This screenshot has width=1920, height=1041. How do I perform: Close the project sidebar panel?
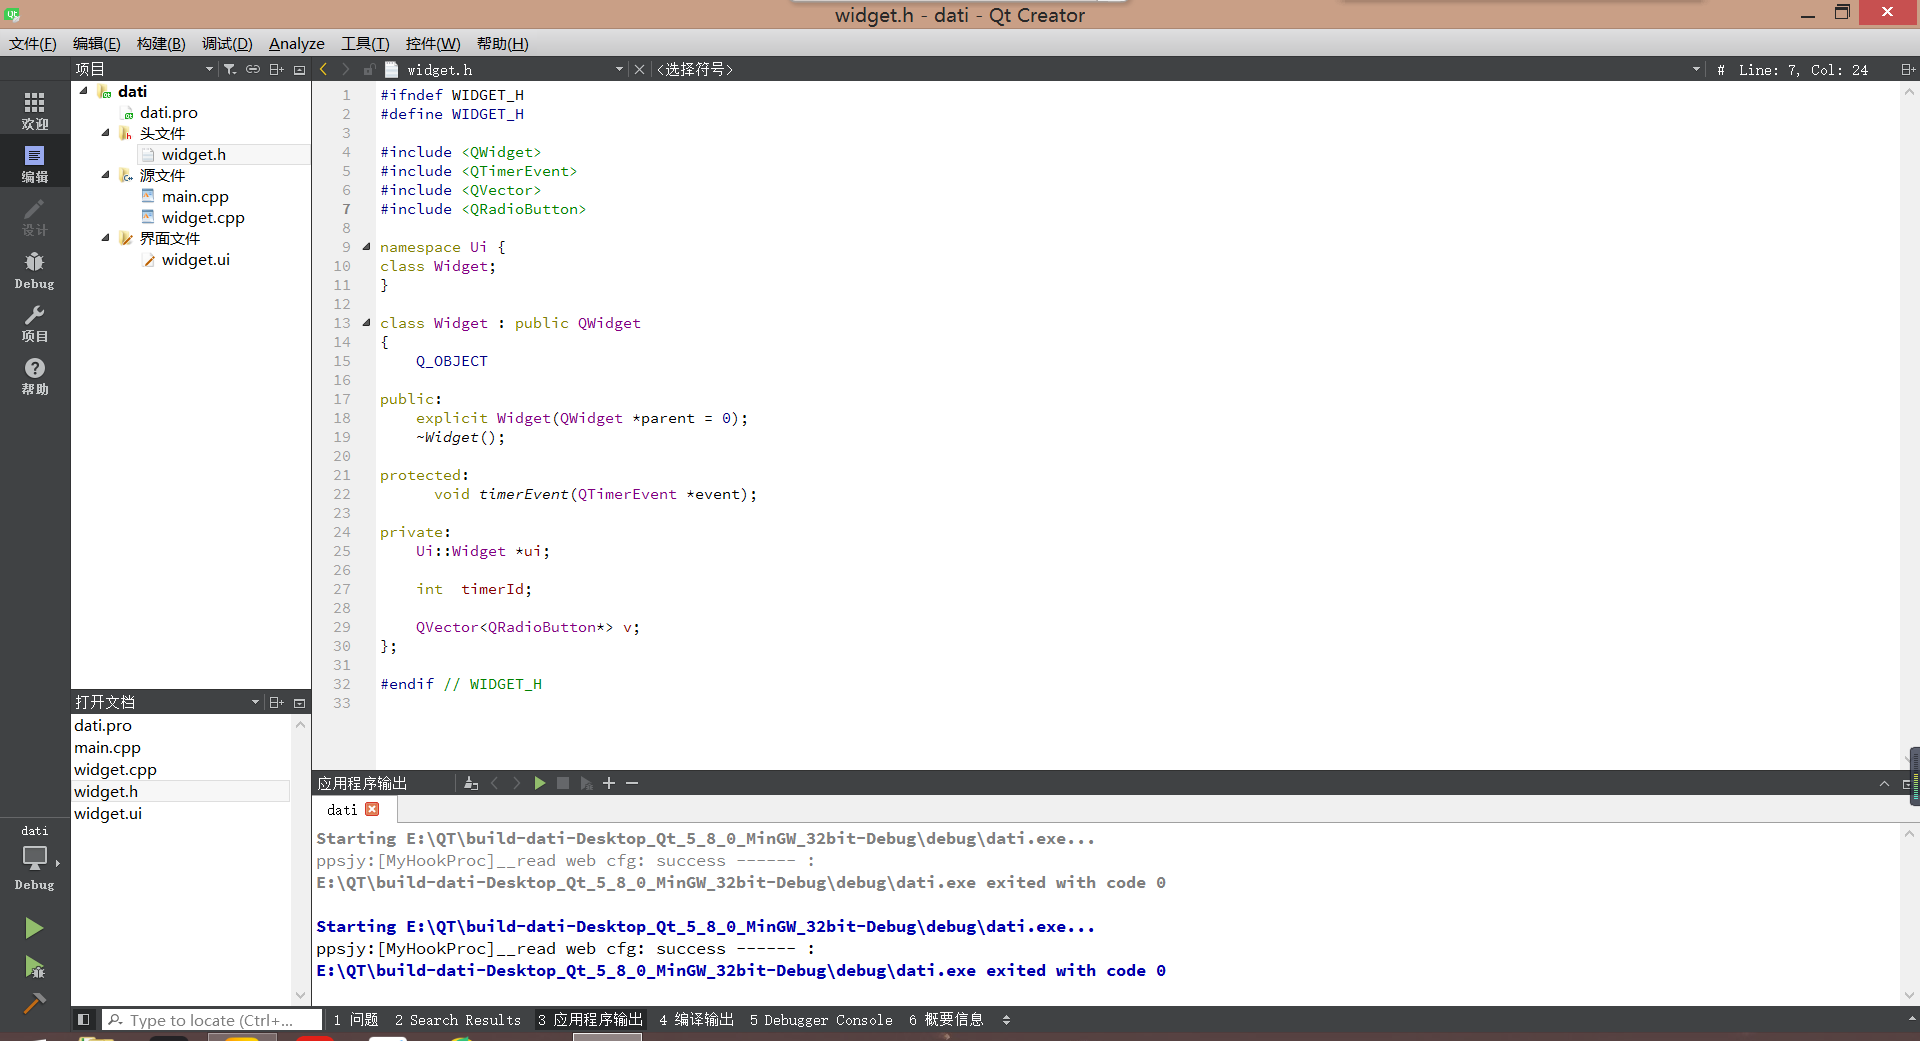pyautogui.click(x=299, y=69)
